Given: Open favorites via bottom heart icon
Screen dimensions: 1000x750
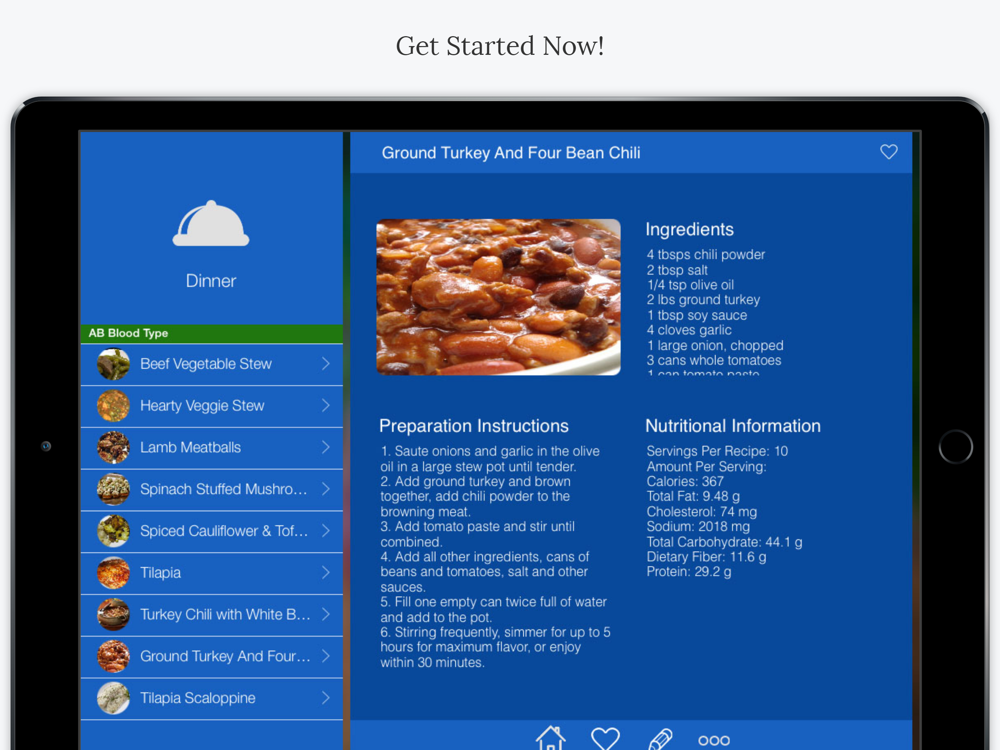Looking at the screenshot, I should click(x=605, y=738).
